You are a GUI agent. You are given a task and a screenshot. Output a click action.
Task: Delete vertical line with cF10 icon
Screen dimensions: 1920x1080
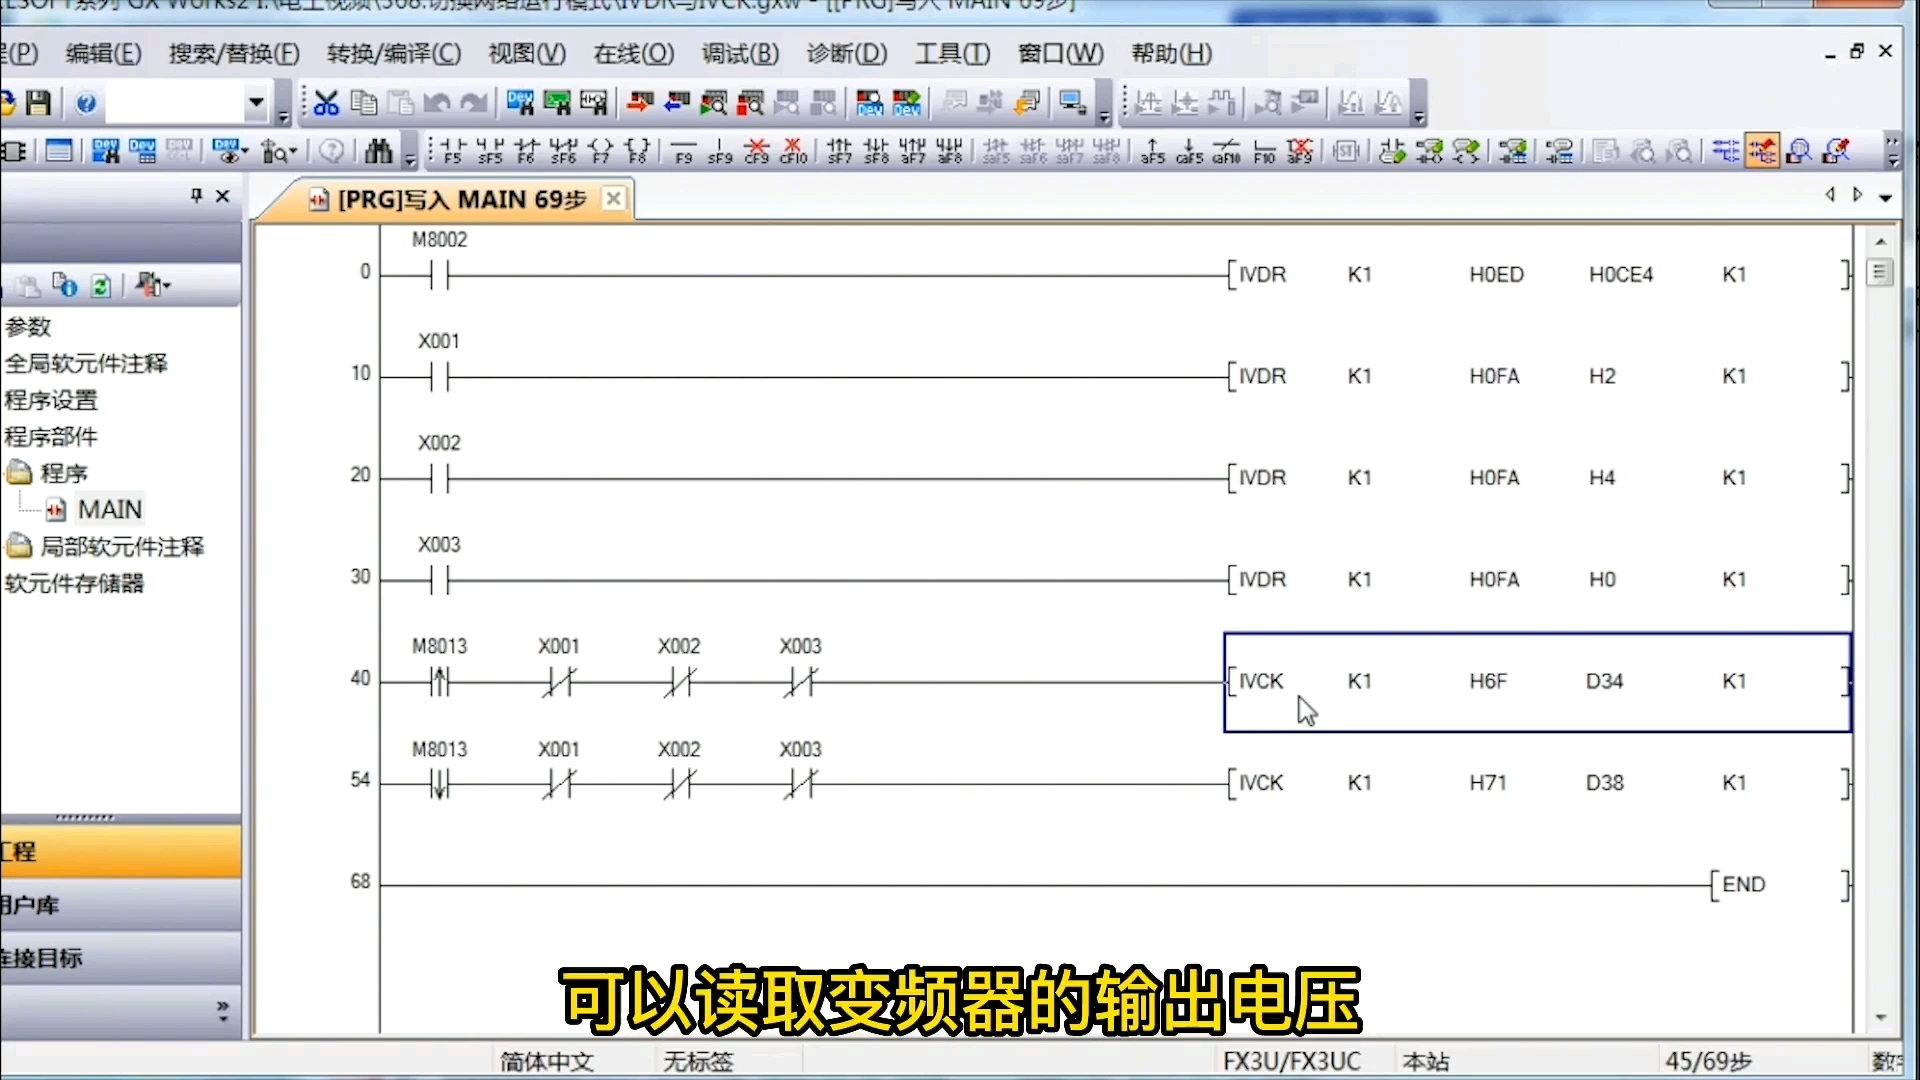[794, 151]
